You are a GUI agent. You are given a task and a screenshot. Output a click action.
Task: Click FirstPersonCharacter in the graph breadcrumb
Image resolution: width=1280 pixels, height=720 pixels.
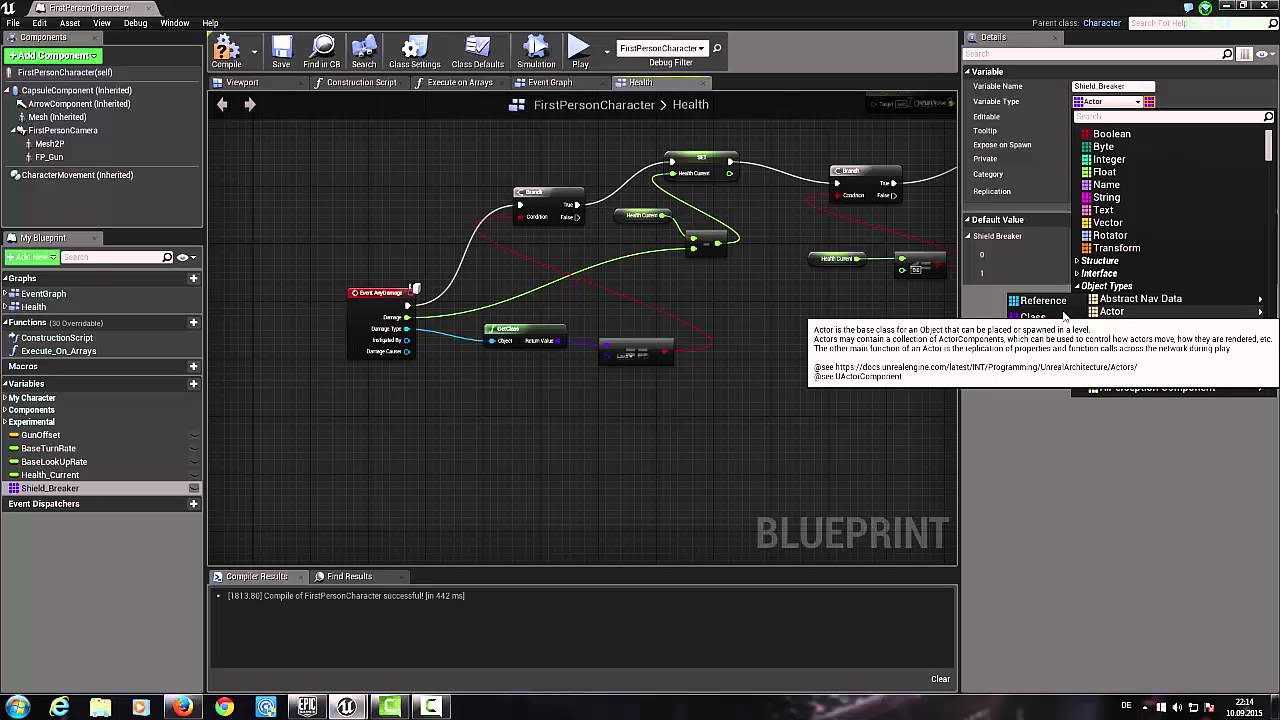594,105
